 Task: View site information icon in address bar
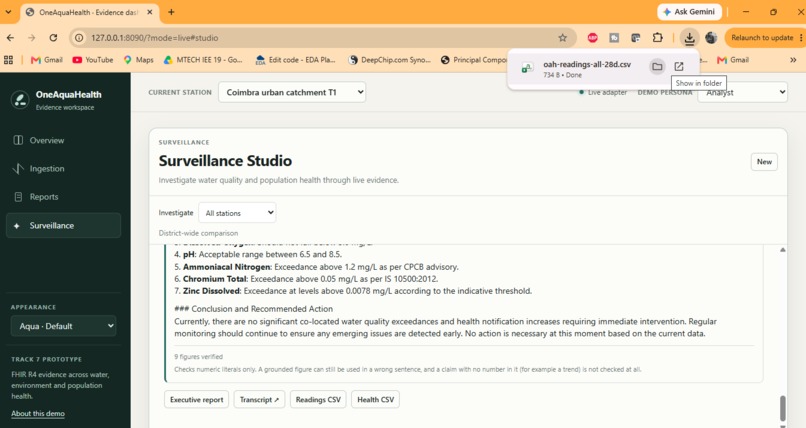[79, 38]
